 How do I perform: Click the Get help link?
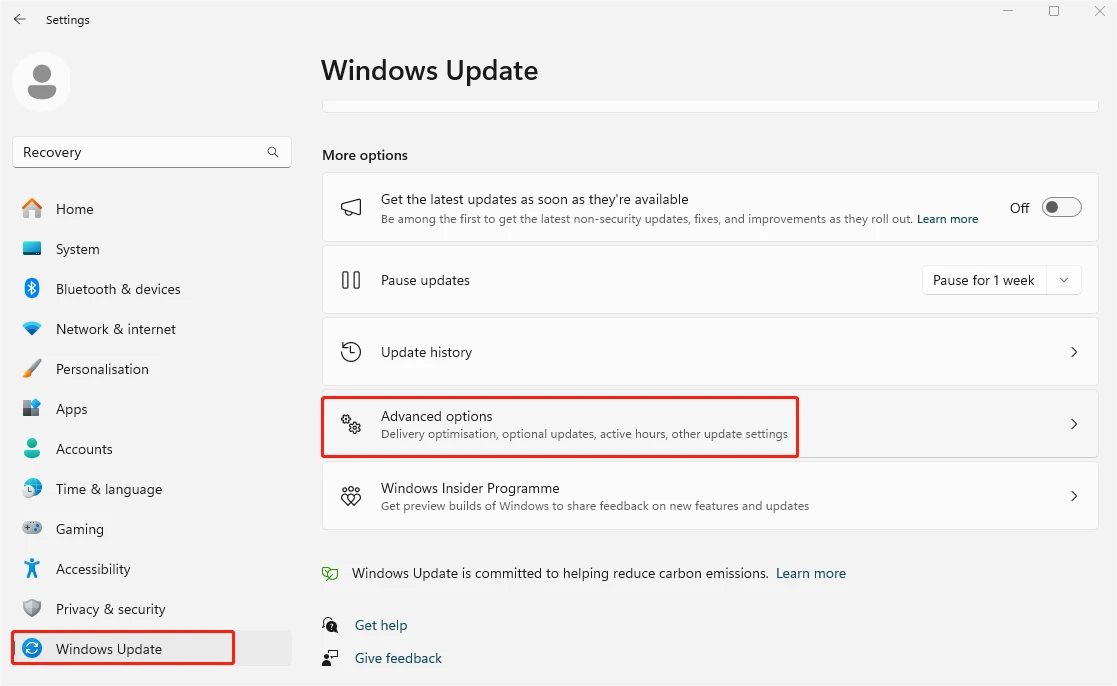pos(381,625)
